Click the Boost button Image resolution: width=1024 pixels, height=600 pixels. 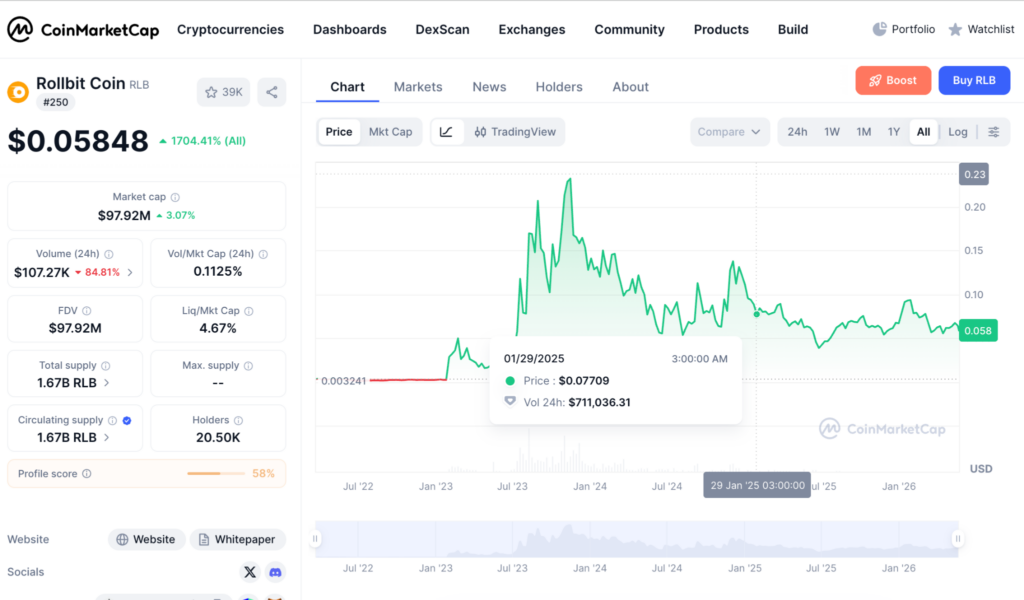pyautogui.click(x=893, y=80)
